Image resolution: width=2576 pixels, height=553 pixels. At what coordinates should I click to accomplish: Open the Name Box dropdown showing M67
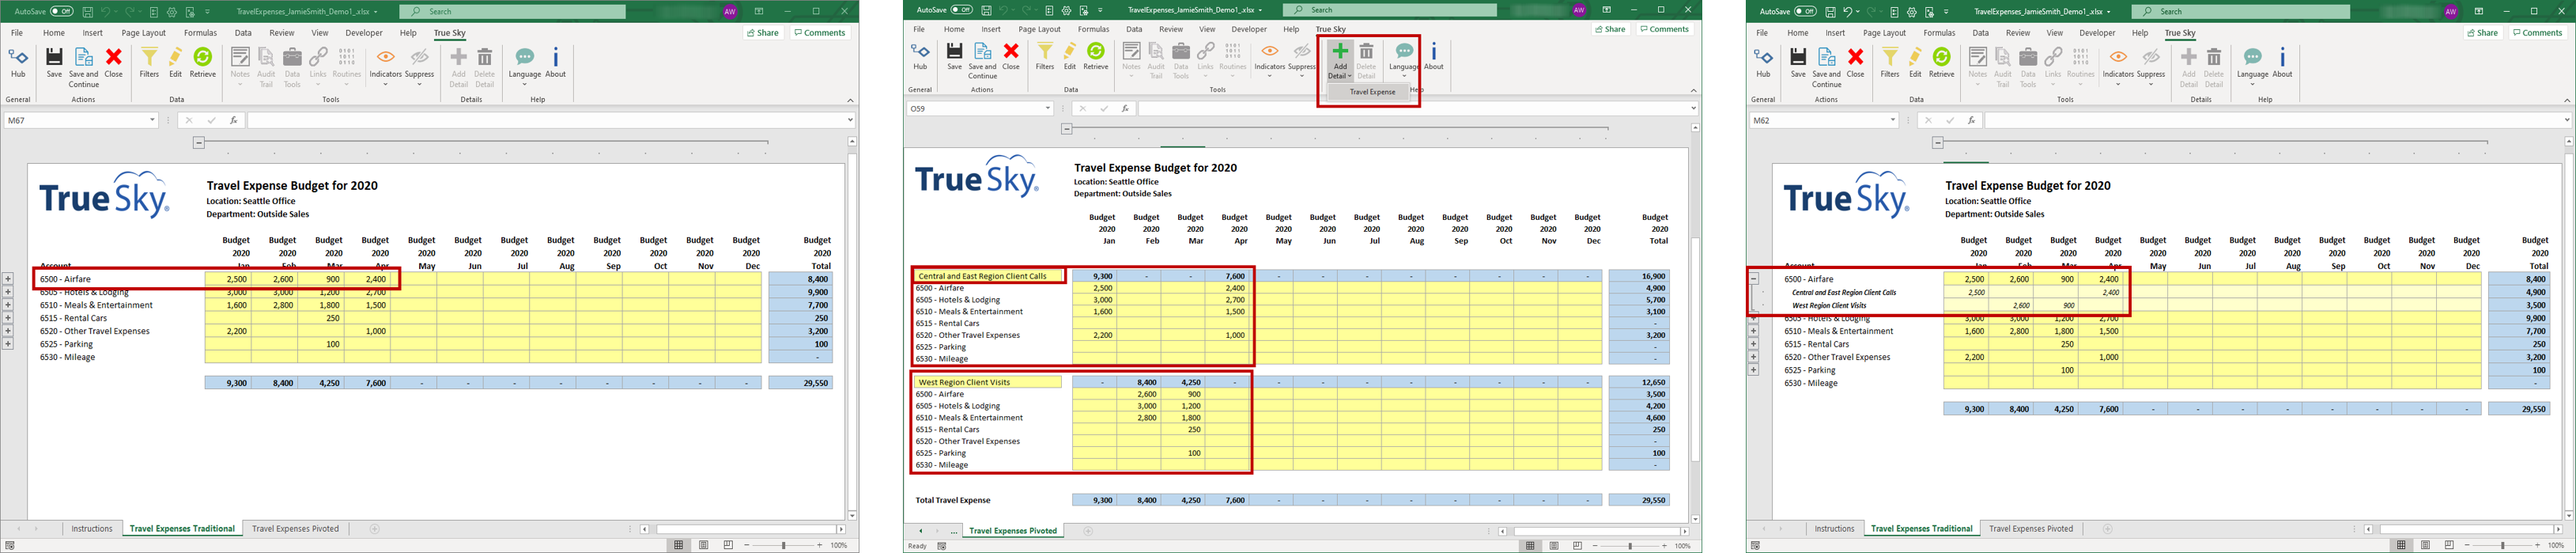tap(152, 120)
